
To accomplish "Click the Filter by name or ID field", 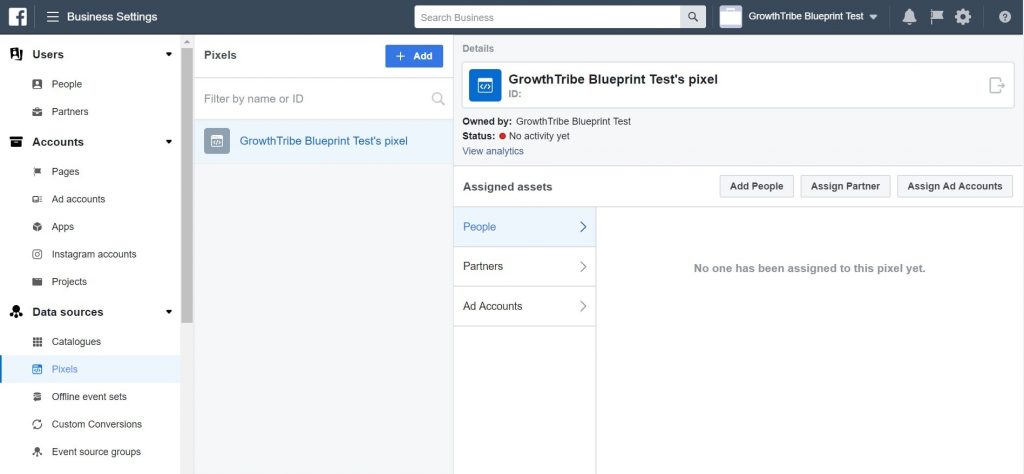I will [315, 99].
